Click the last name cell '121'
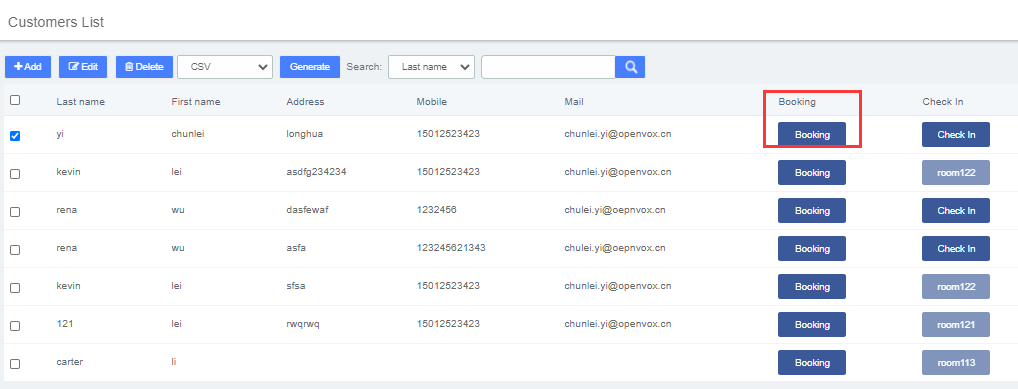This screenshot has height=389, width=1018. tap(64, 324)
